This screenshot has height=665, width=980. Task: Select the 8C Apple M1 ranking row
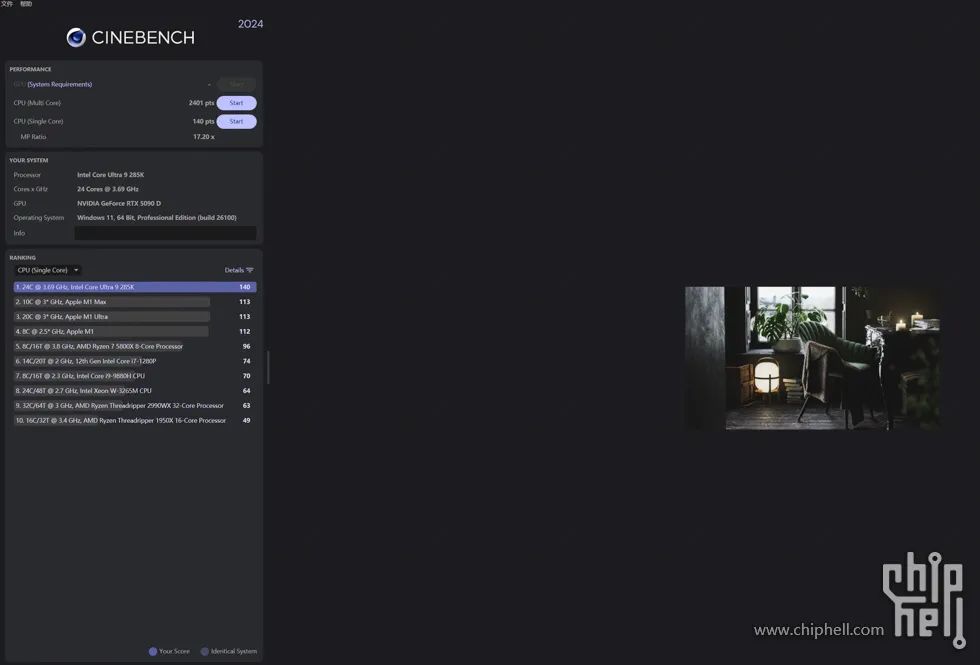click(135, 331)
